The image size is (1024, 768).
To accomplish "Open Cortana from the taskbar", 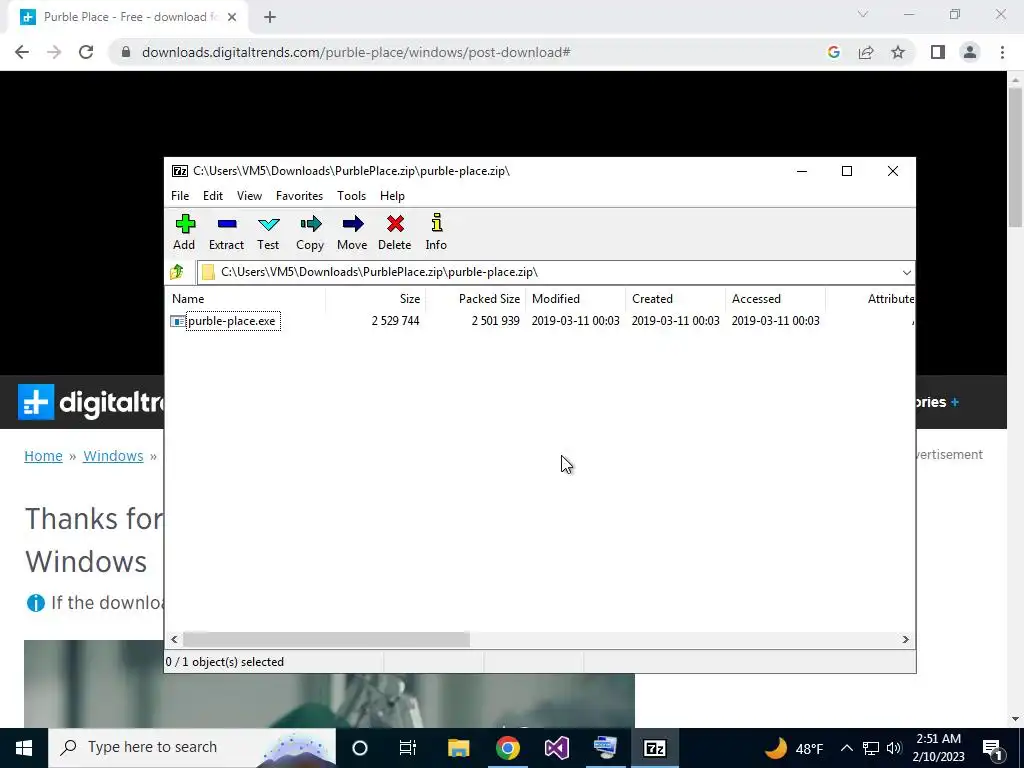I will 360,748.
